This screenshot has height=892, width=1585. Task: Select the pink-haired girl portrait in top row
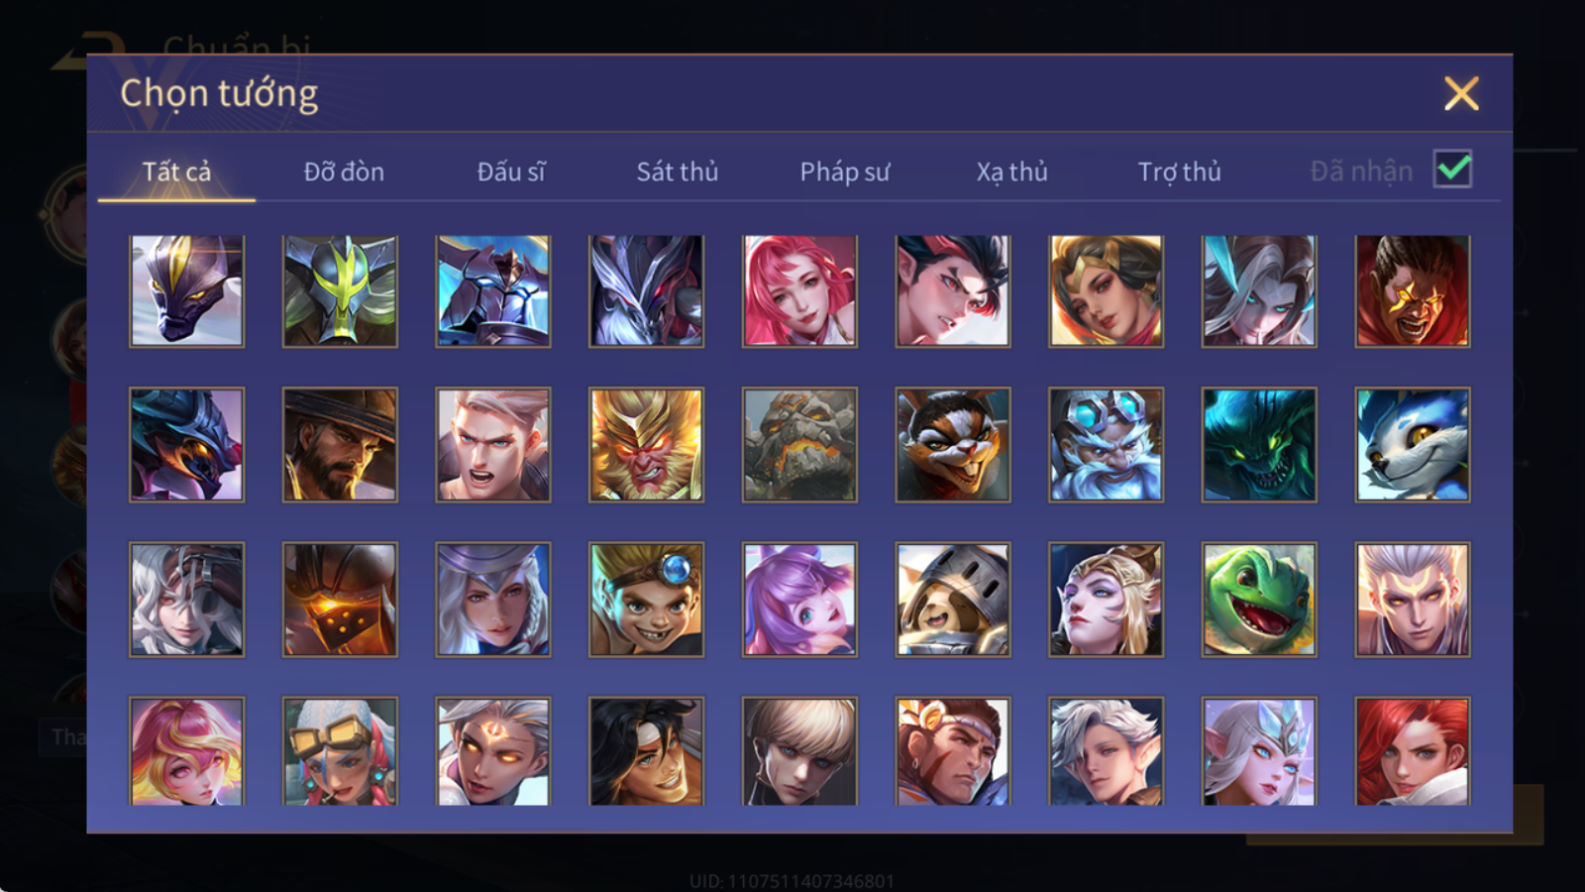coord(799,291)
